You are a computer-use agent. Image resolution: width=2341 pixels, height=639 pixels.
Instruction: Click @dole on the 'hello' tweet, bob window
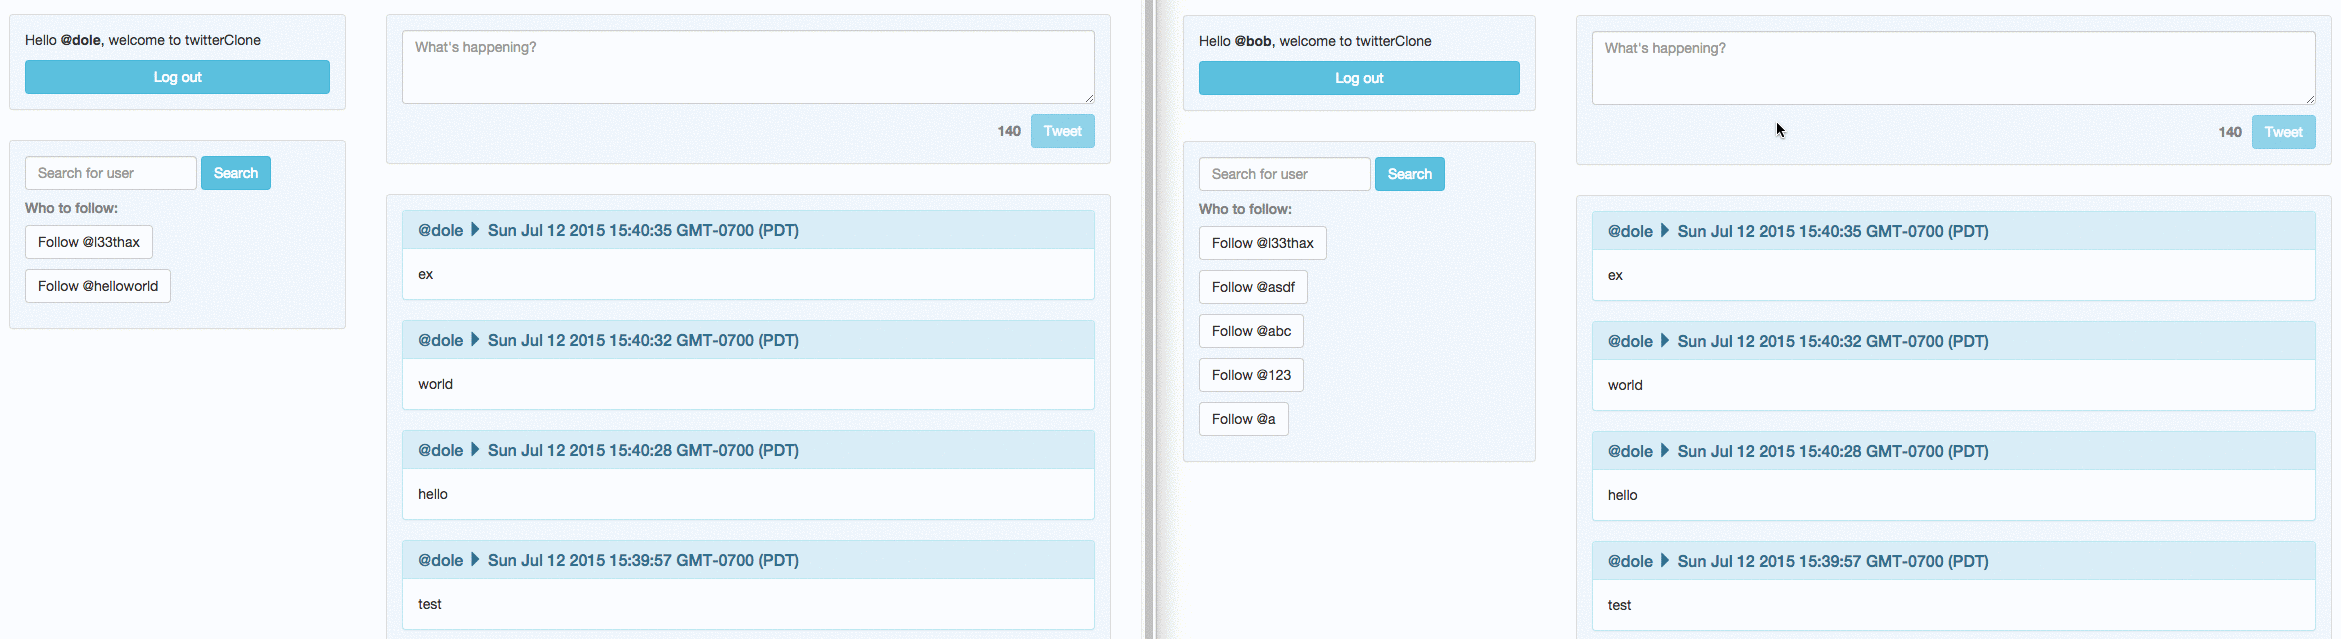(x=1631, y=451)
